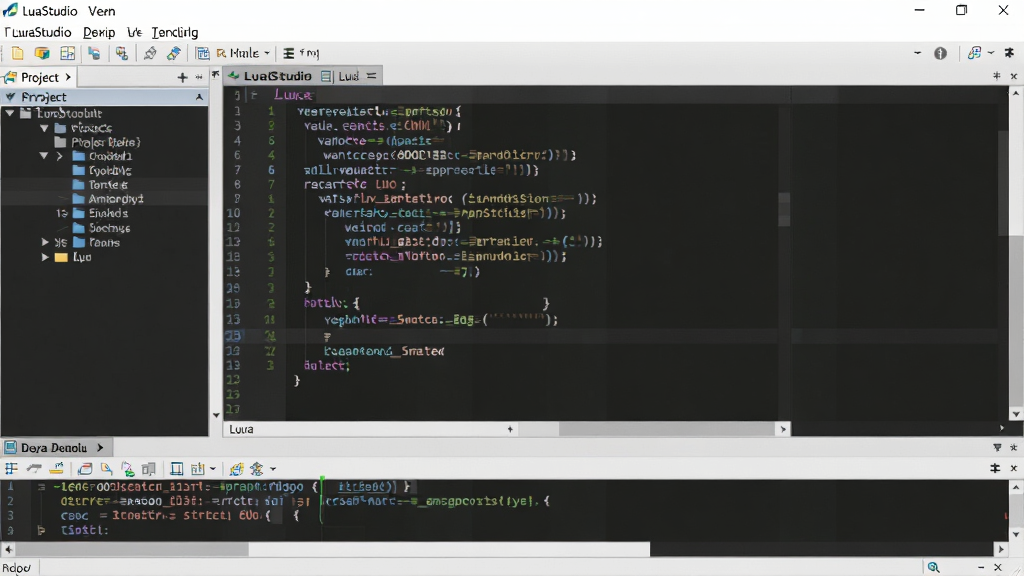Screen dimensions: 1024x576
Task: Click the hamburger lines icon in the main toolbar
Action: click(x=289, y=54)
